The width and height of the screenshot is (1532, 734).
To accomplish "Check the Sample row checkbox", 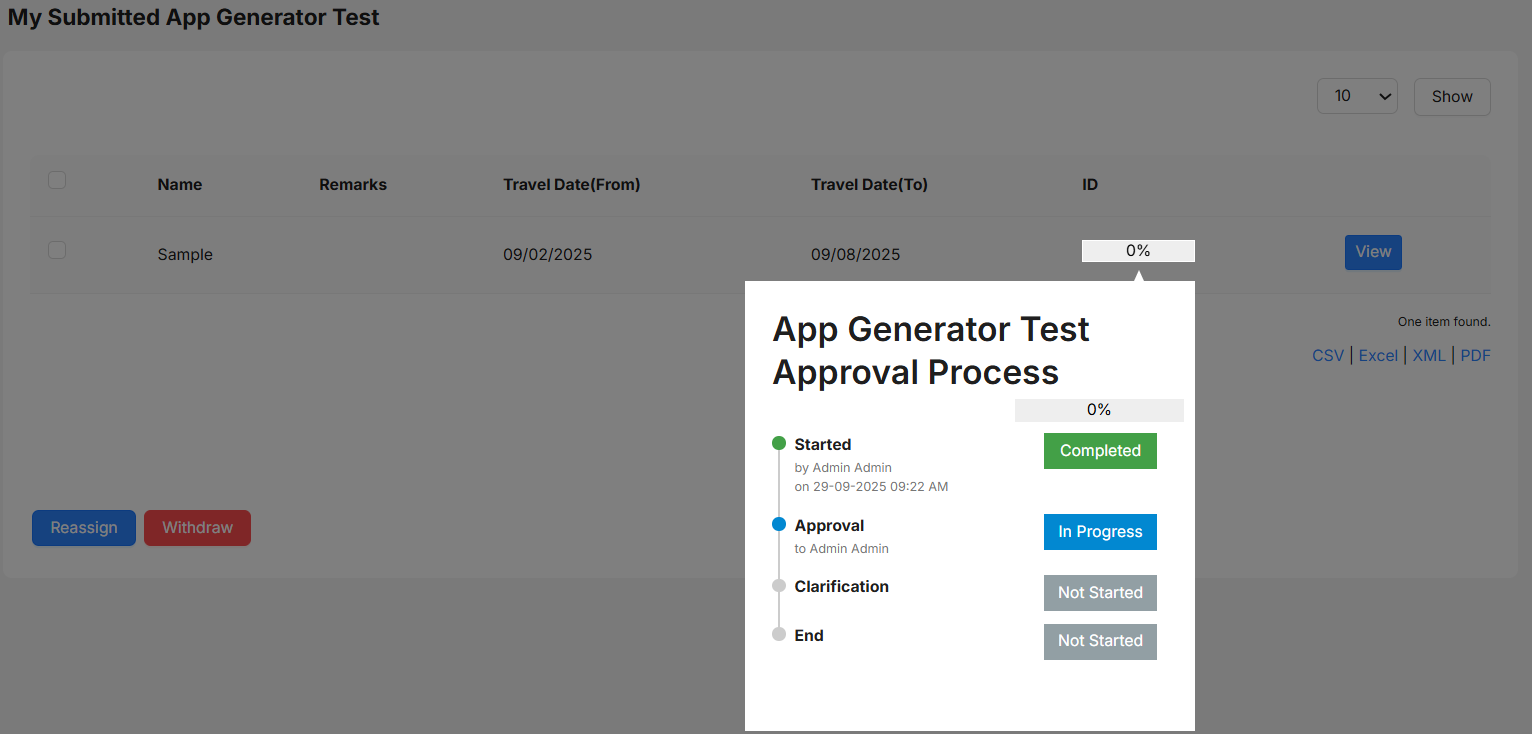I will coord(57,250).
